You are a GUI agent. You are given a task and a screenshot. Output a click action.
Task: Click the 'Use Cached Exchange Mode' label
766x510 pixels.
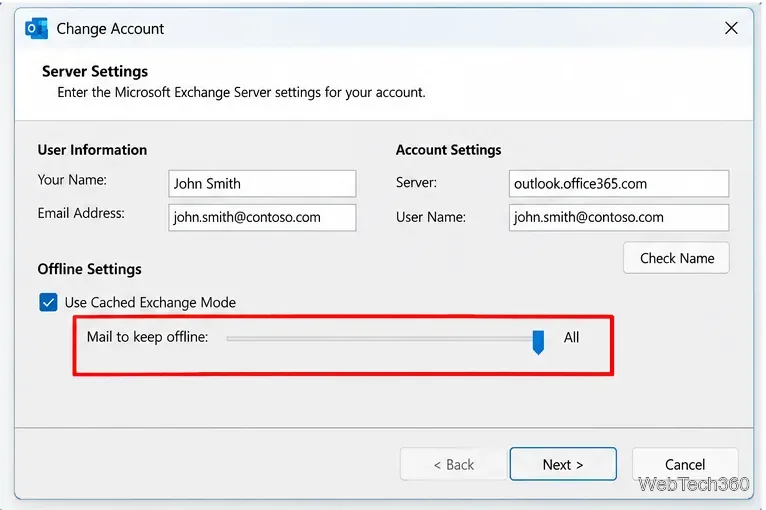tap(150, 302)
